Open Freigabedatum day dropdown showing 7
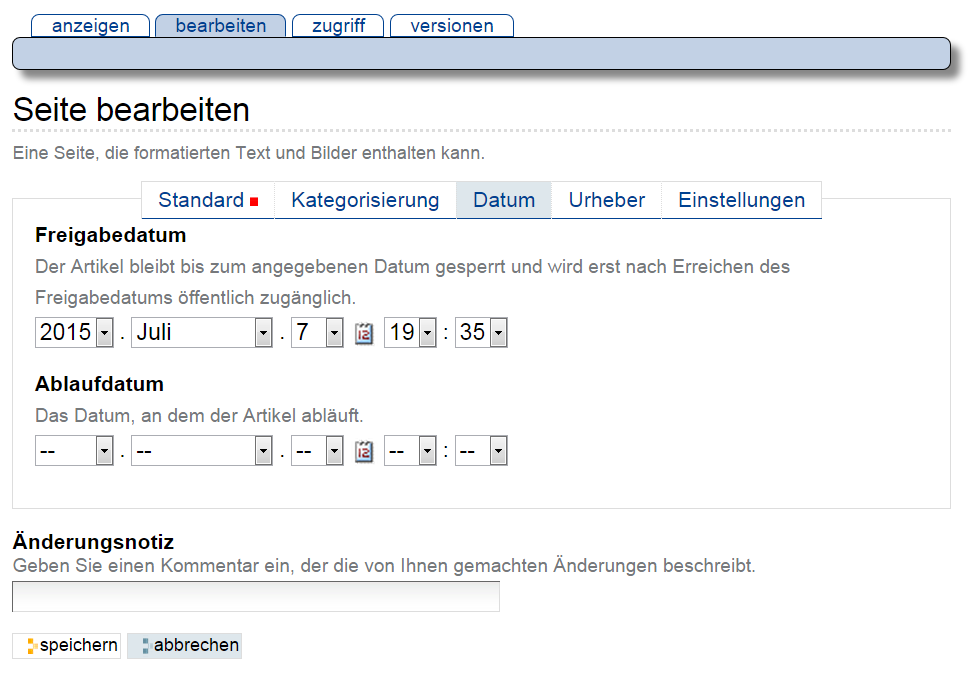Viewport: 970px width, 682px height. 317,332
